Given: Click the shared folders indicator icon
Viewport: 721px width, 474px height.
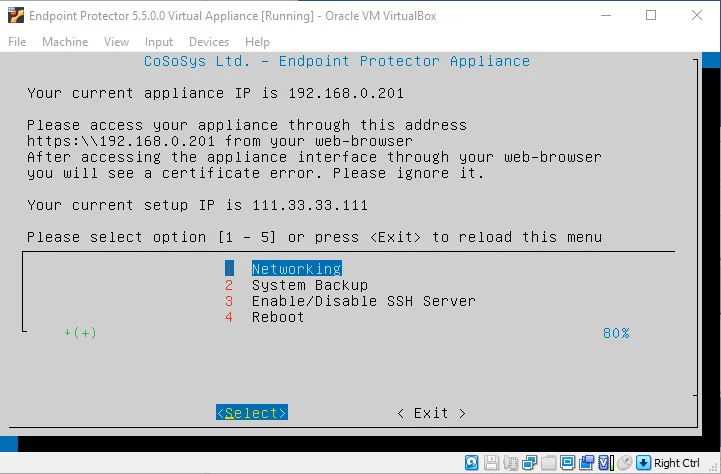Looking at the screenshot, I should 549,463.
